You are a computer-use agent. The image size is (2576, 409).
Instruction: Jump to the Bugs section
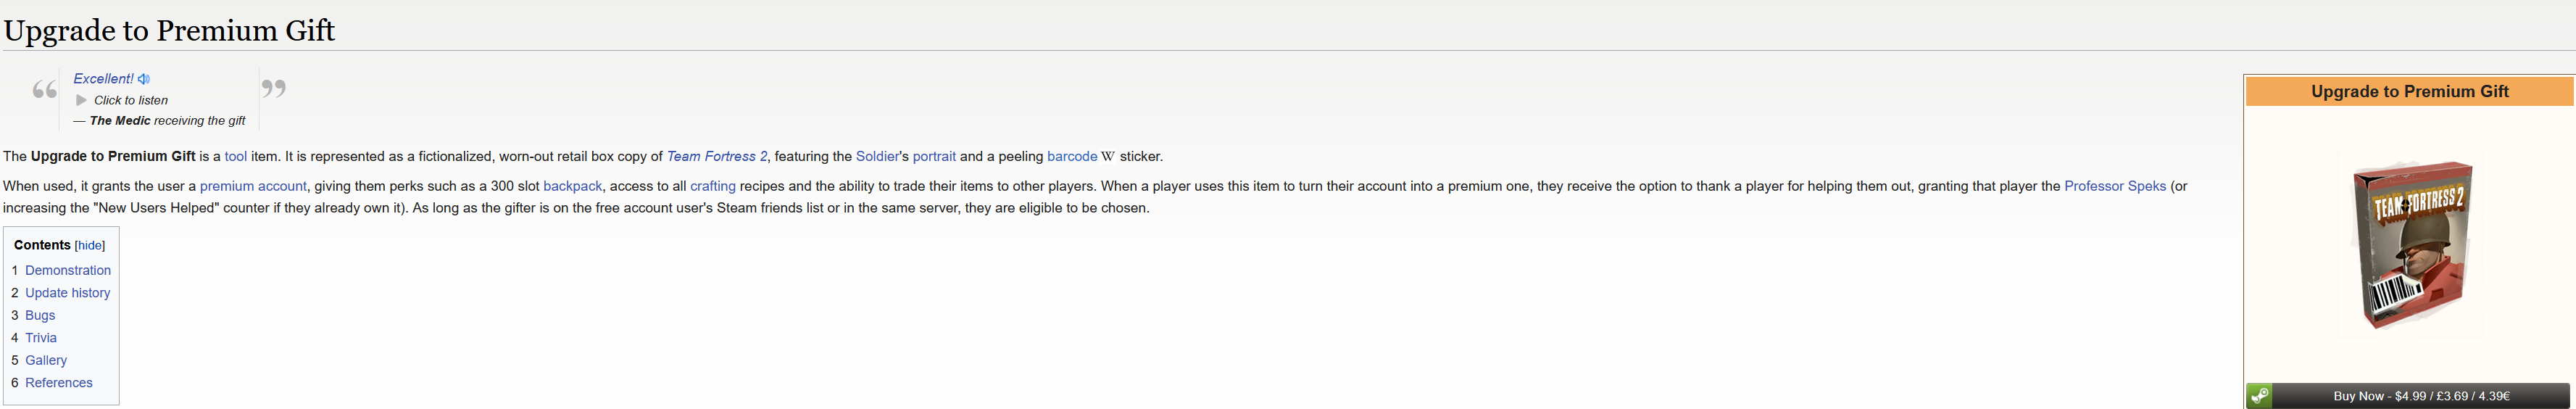(x=40, y=316)
